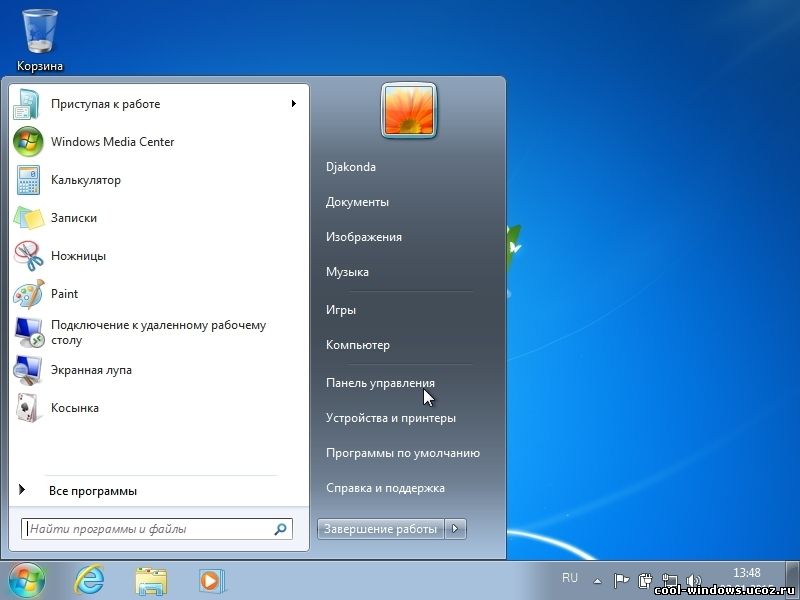This screenshot has width=800, height=600.
Task: Click the Найти программы и файлы search box
Action: [x=157, y=529]
